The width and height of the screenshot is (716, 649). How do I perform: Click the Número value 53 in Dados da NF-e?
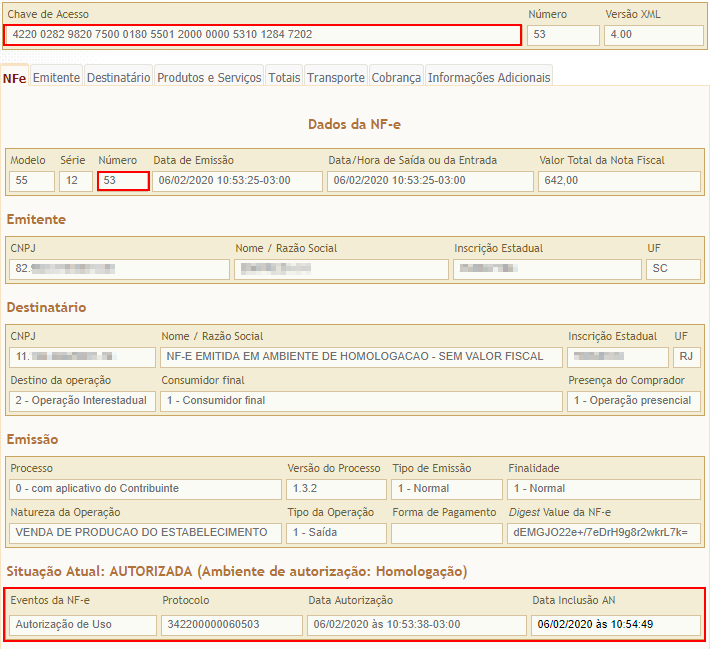[123, 181]
